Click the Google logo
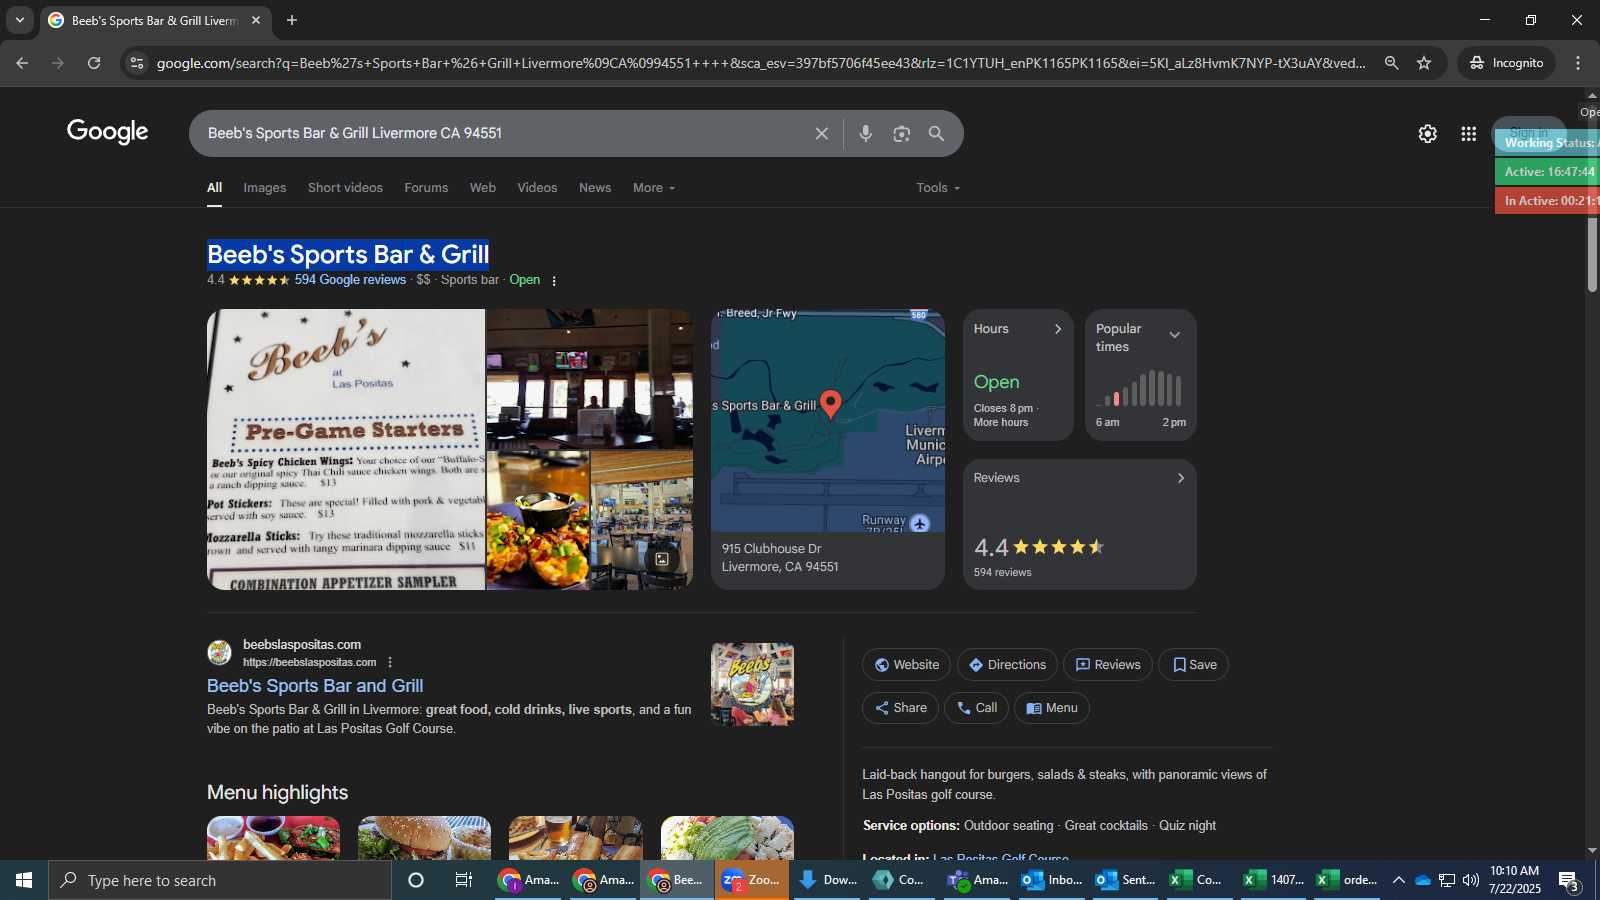 pyautogui.click(x=107, y=132)
